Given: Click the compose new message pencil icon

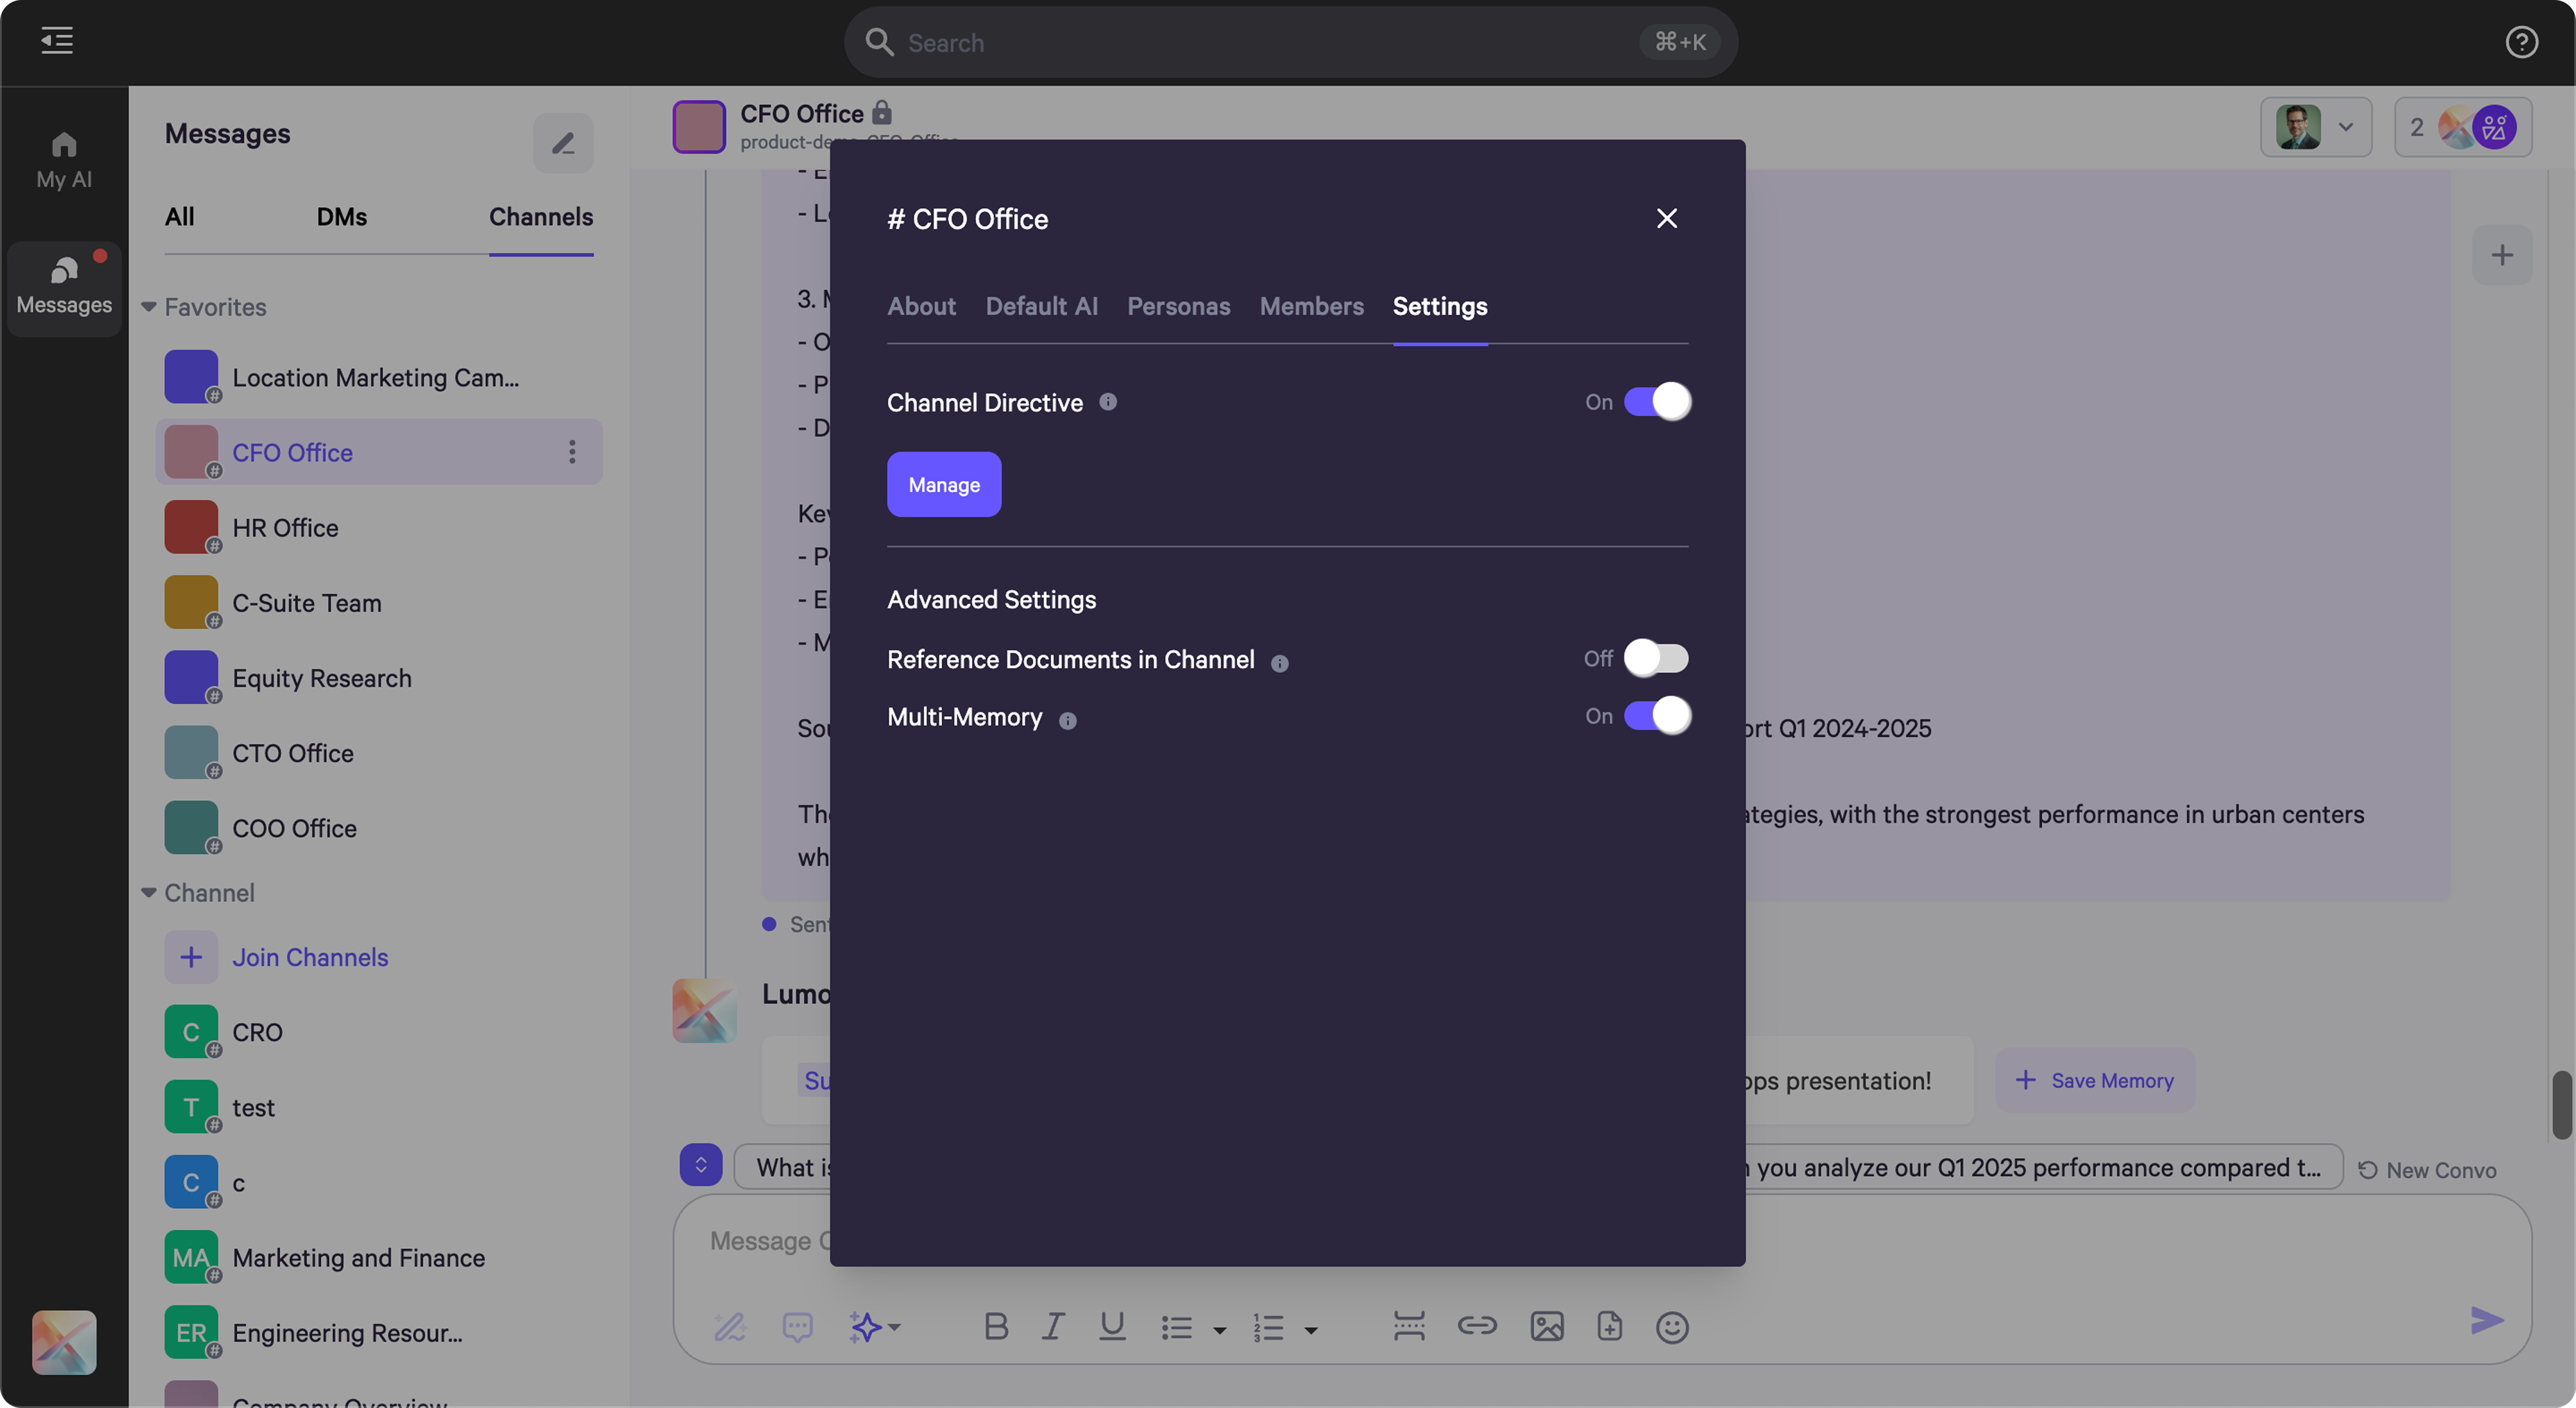Looking at the screenshot, I should pyautogui.click(x=563, y=143).
